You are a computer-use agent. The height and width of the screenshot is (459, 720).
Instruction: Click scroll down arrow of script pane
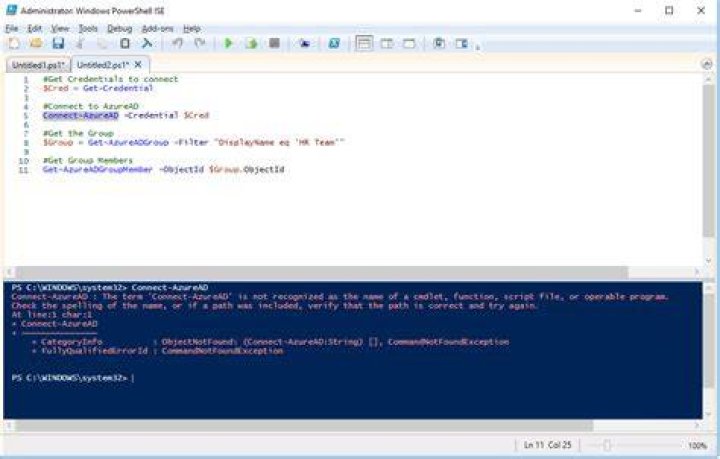pos(708,261)
